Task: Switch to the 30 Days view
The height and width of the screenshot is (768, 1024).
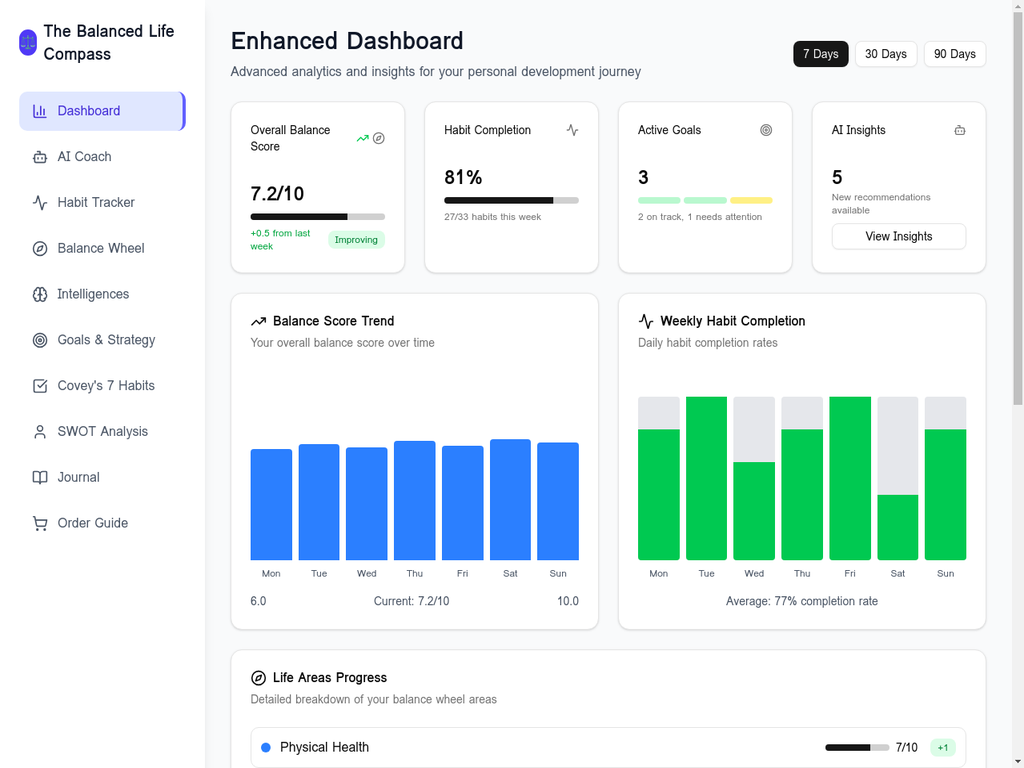Action: (x=885, y=54)
